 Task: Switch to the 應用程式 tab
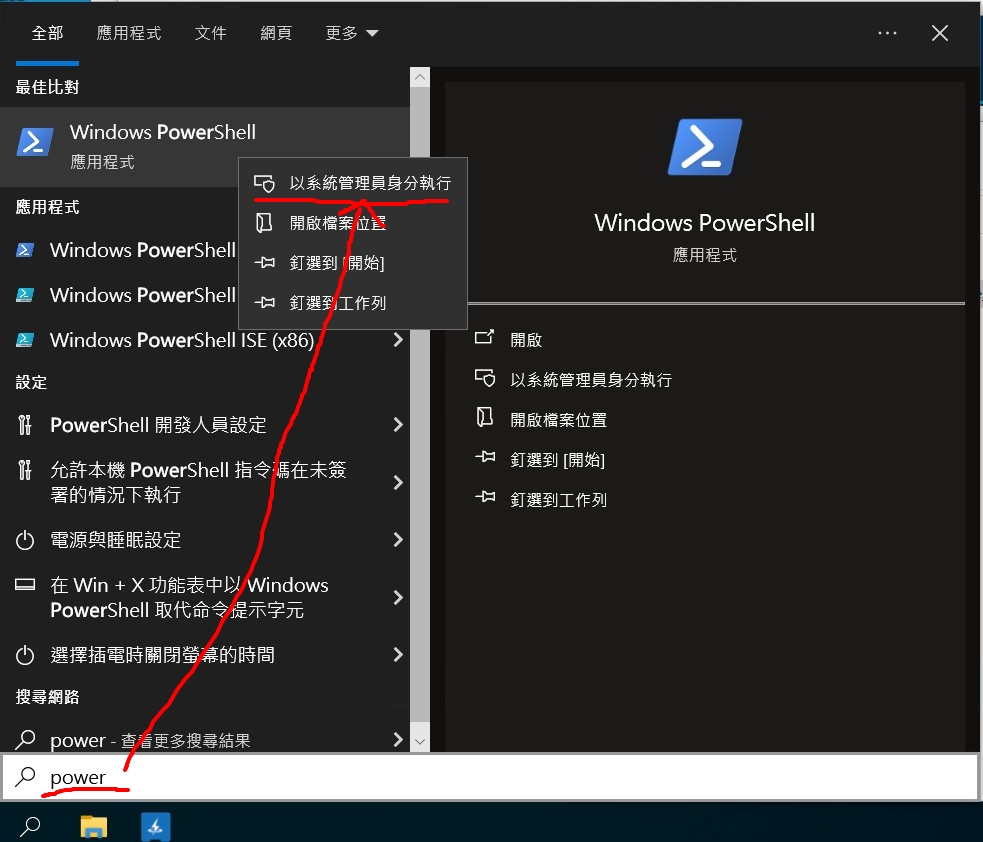click(x=129, y=33)
